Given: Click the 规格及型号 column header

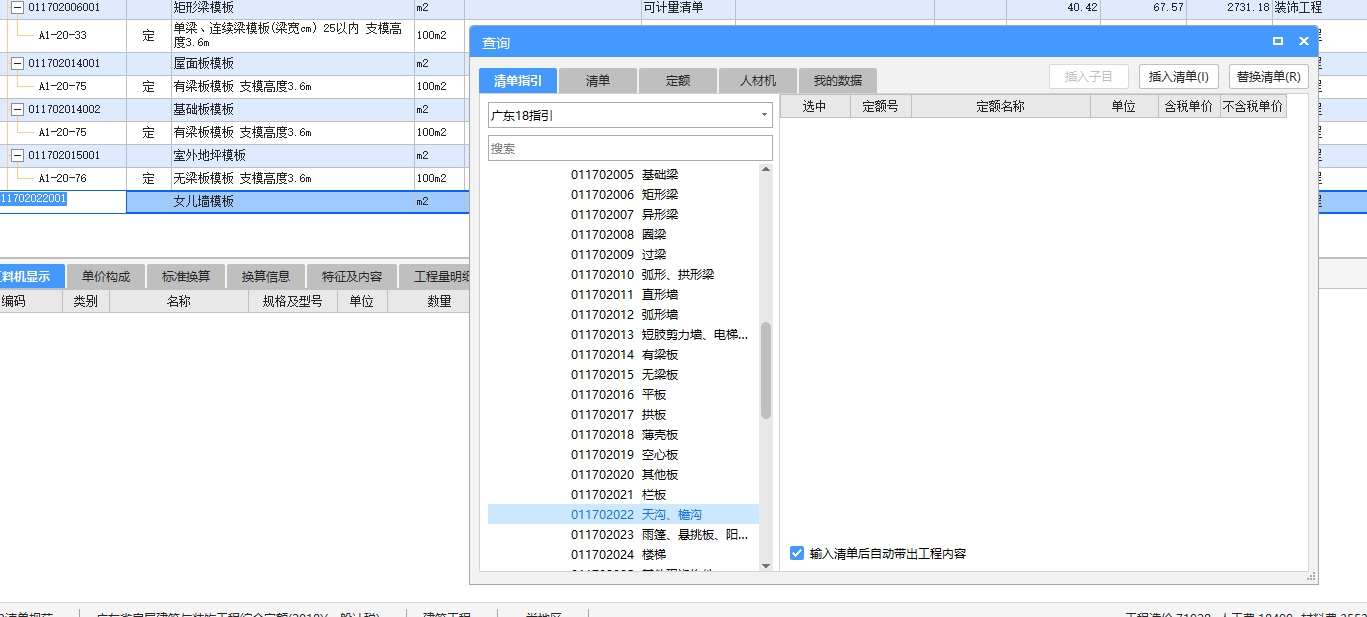Looking at the screenshot, I should coord(292,301).
